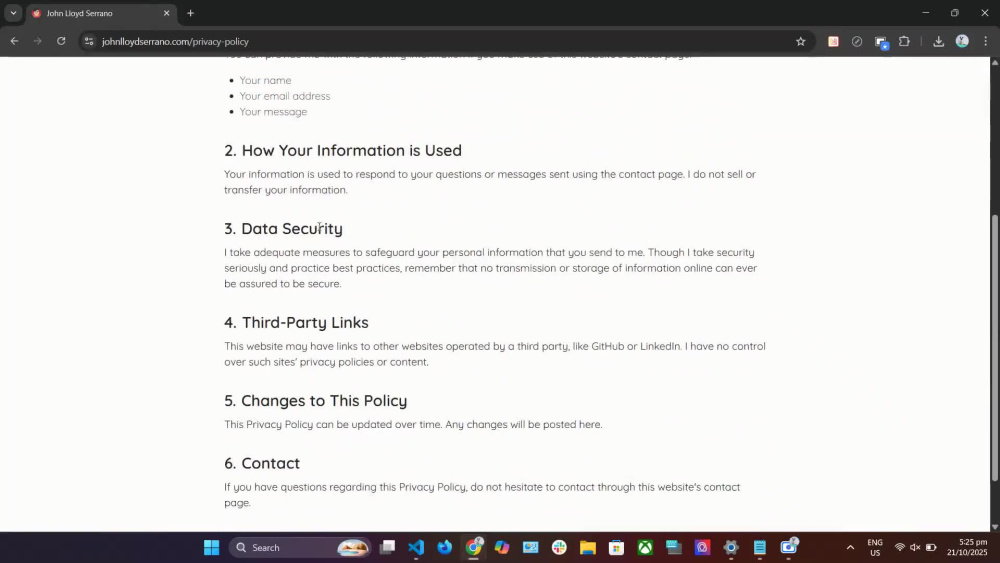Click the word 'LinkedIn' in paragraph
1000x563 pixels.
[660, 346]
